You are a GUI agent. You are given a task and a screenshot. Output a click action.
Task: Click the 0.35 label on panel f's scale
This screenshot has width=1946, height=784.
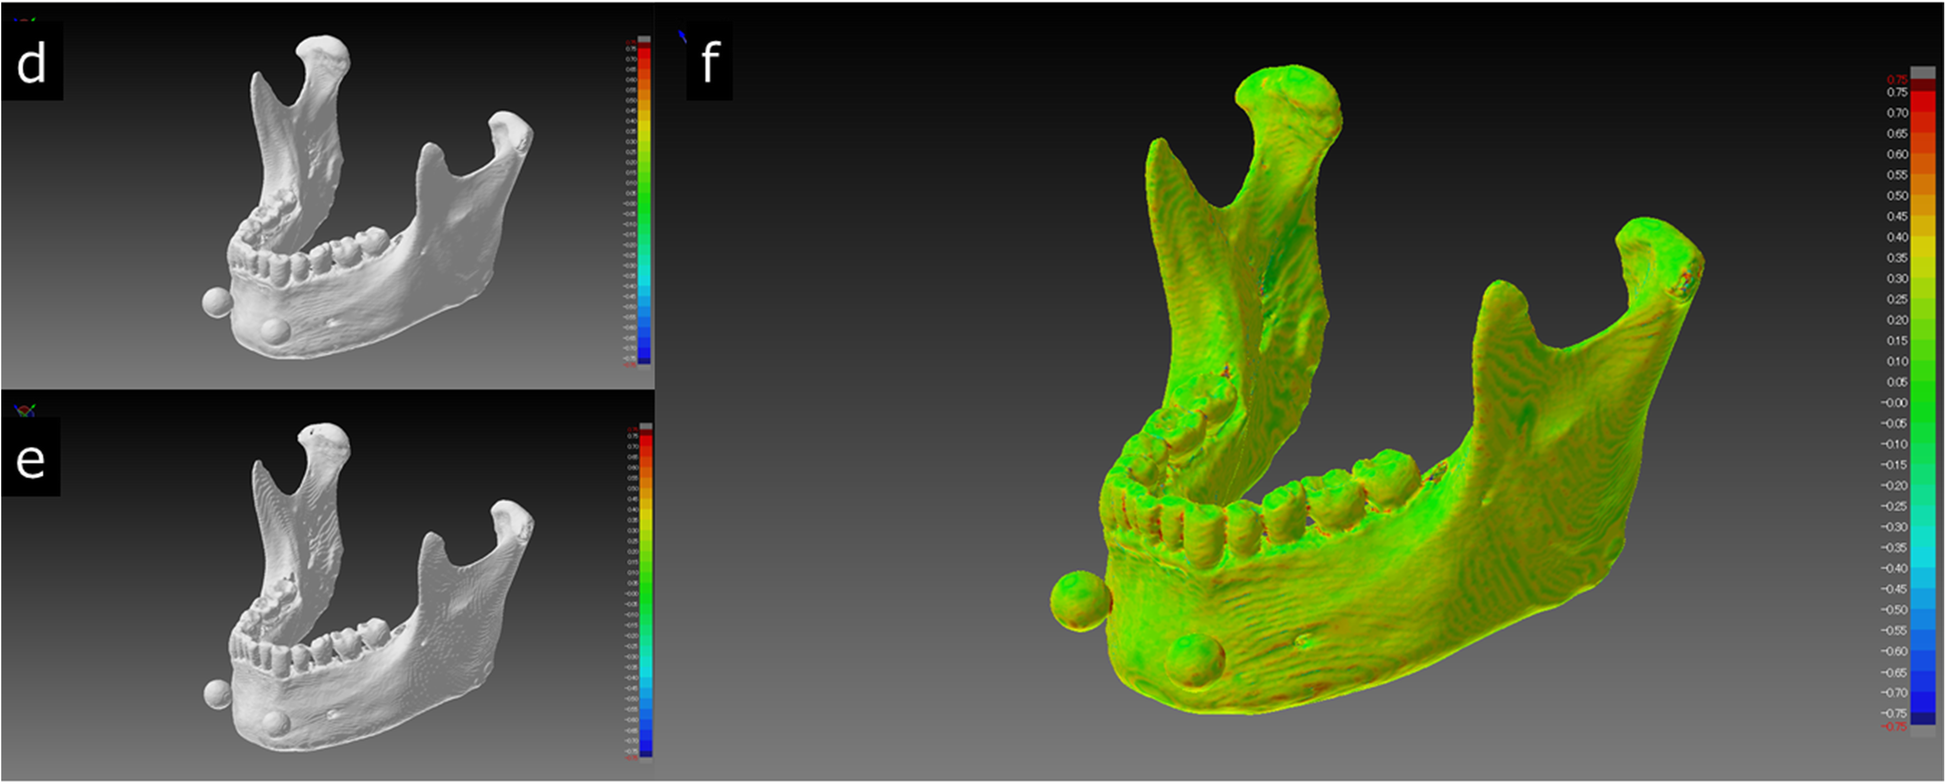pyautogui.click(x=1897, y=258)
